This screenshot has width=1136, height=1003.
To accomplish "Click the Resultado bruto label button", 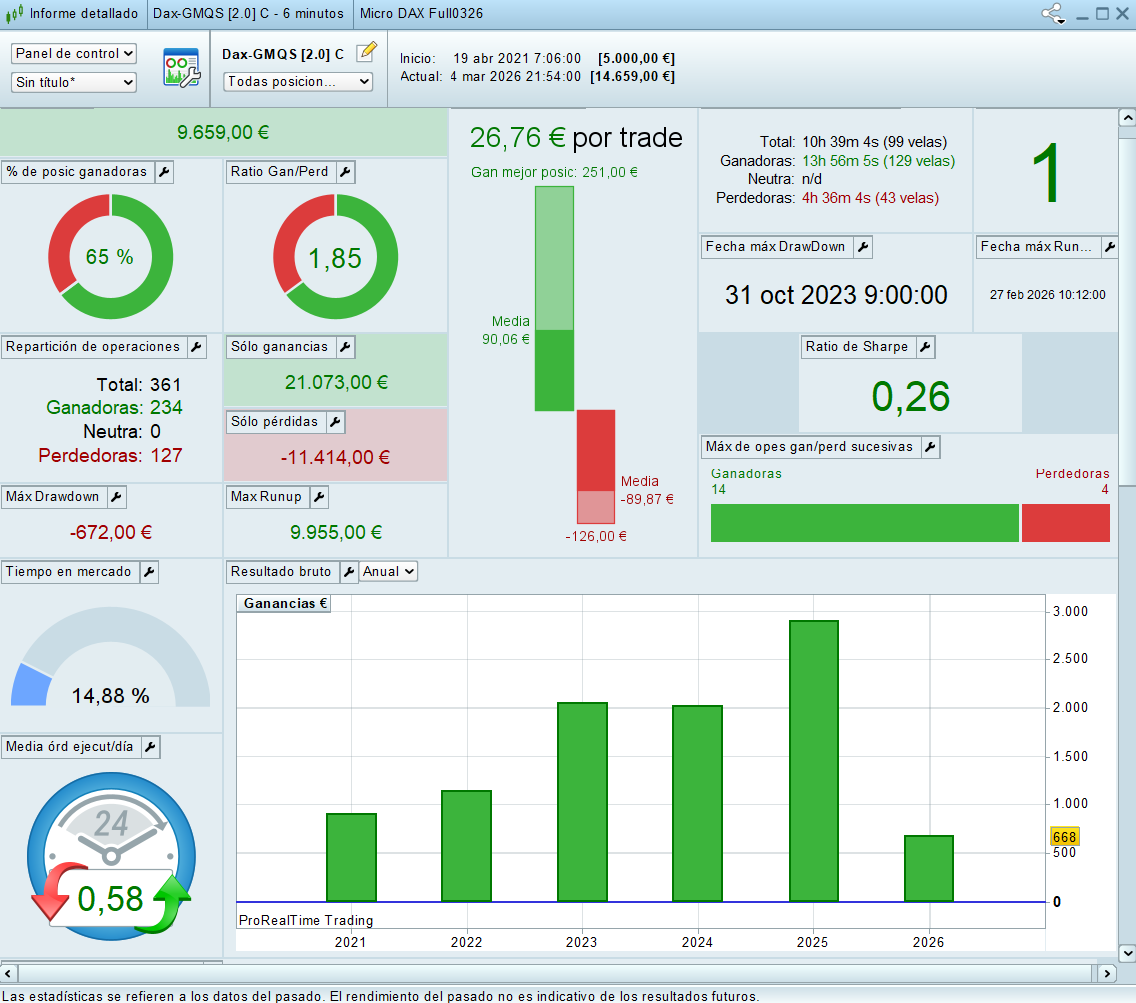I will coord(282,572).
